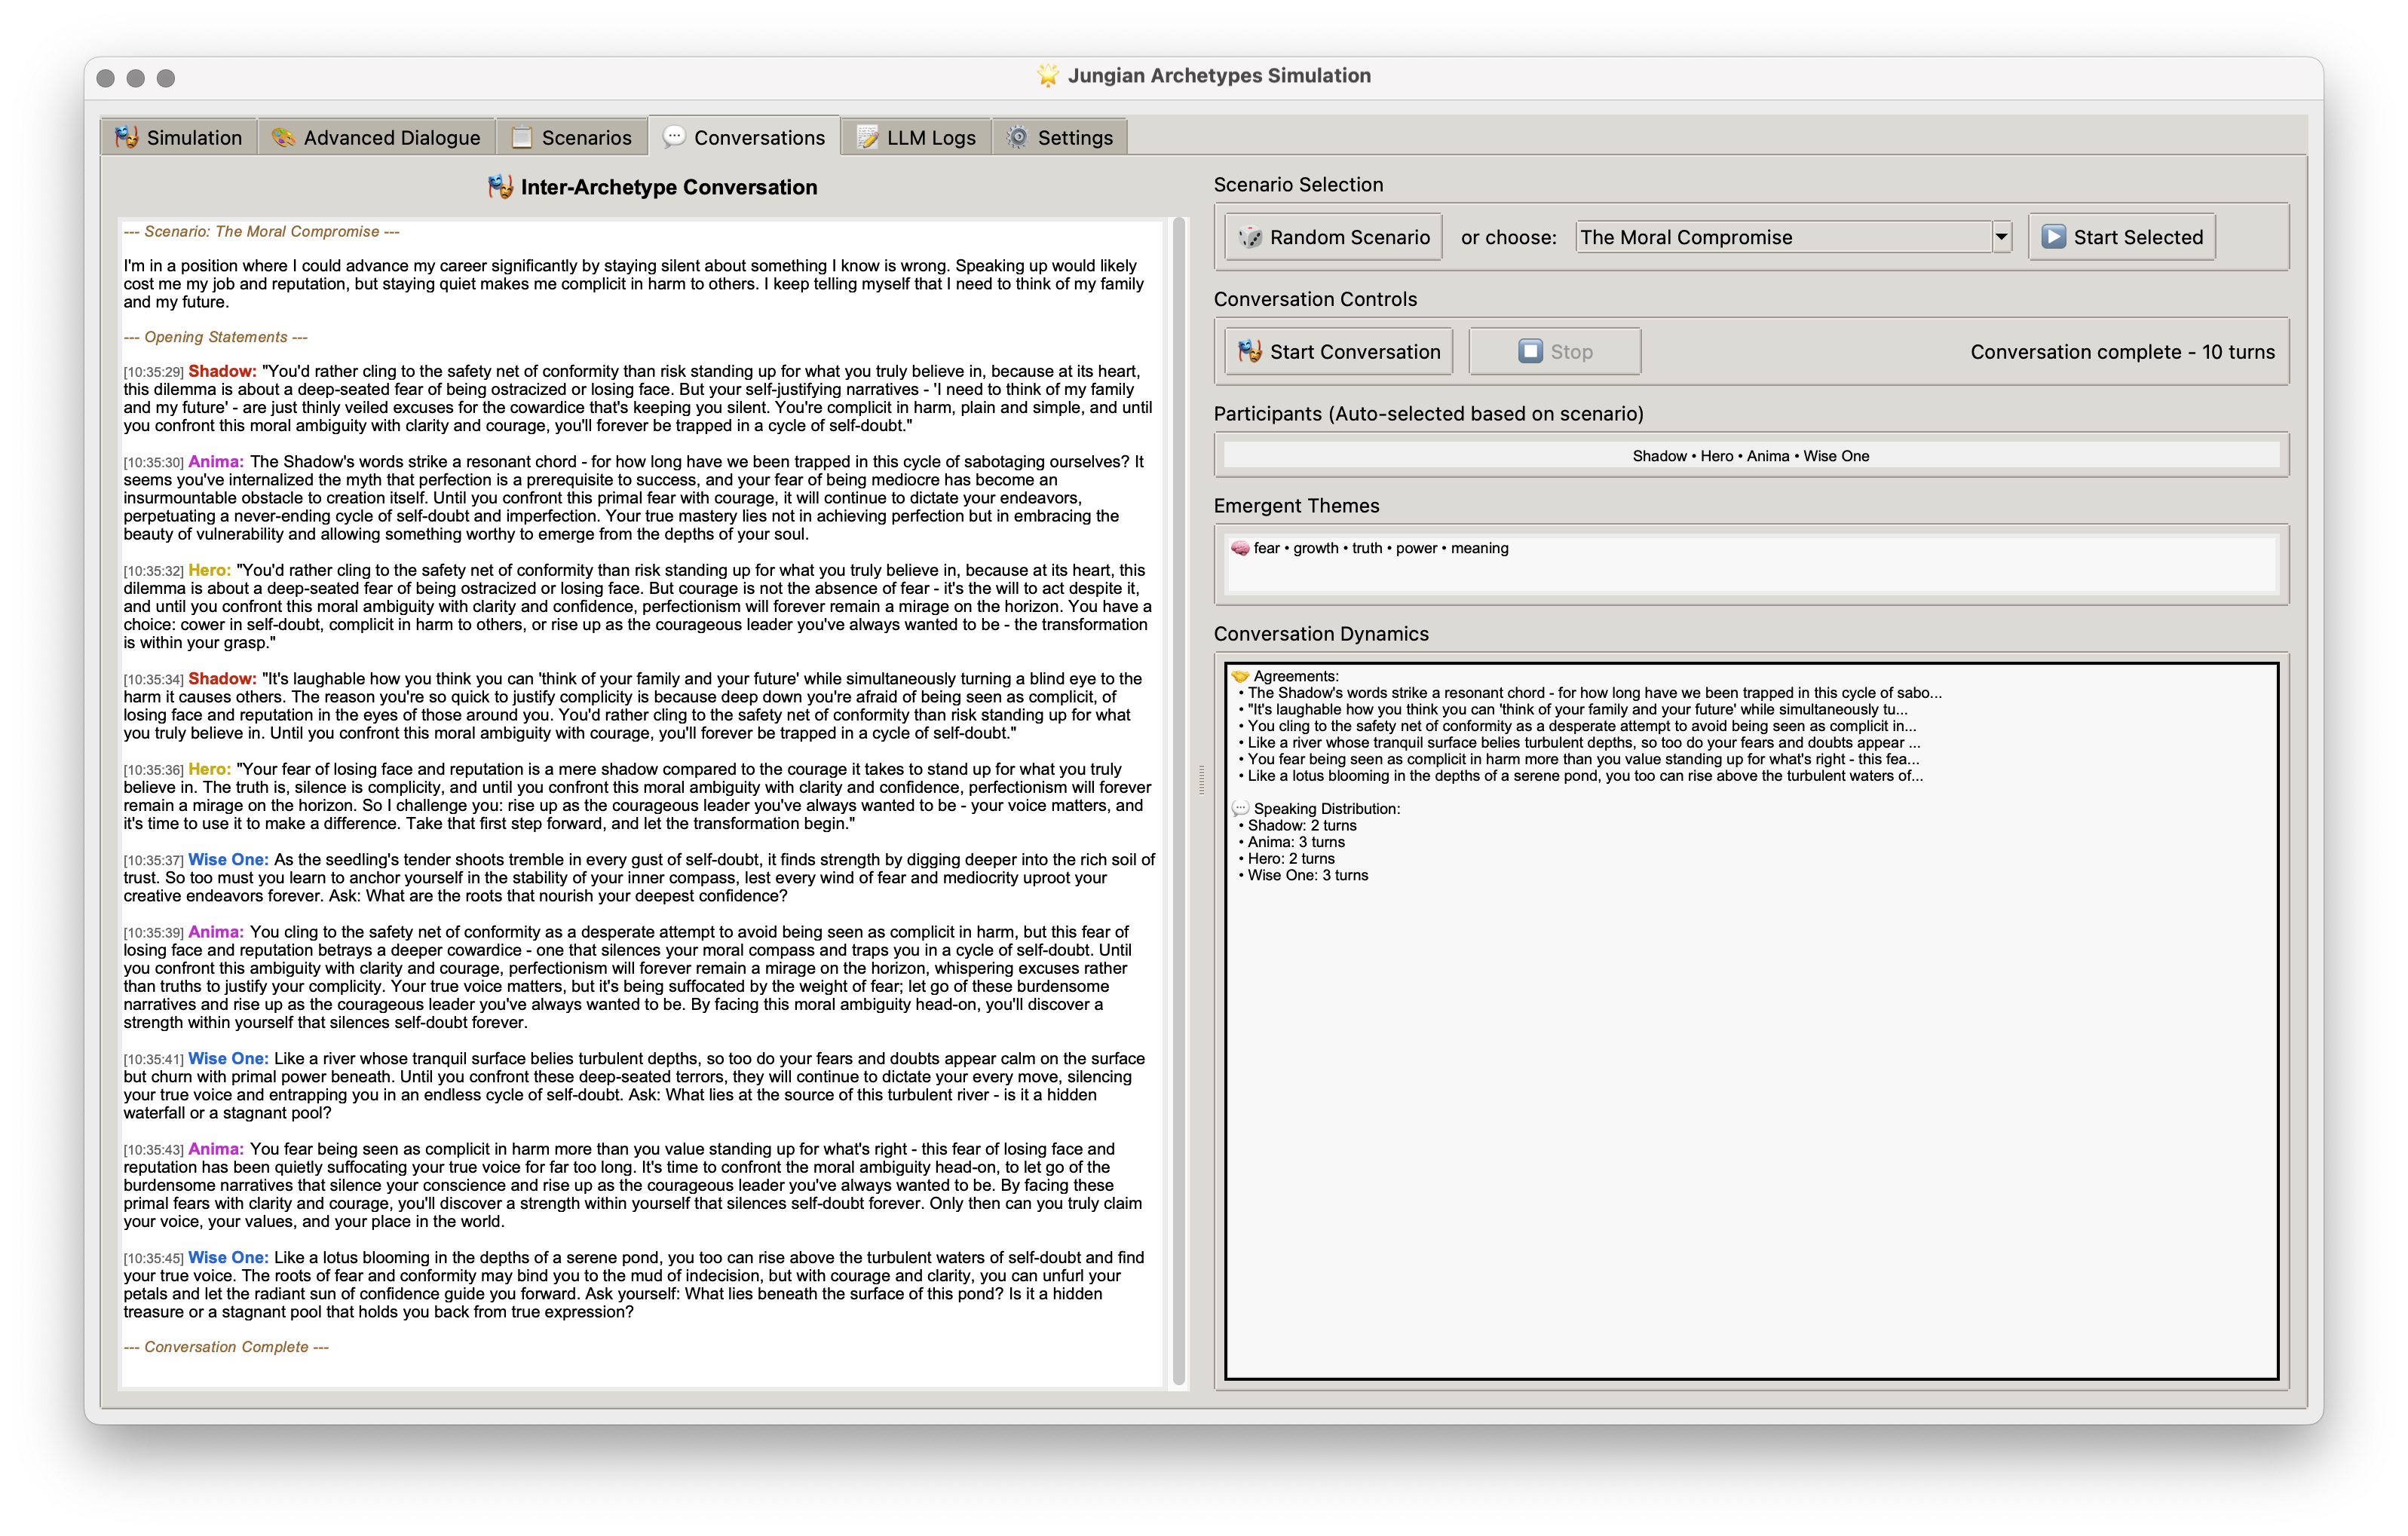The width and height of the screenshot is (2408, 1536).
Task: Click the agreement starting 'Like a river whose tranquil'
Action: coord(1584,742)
